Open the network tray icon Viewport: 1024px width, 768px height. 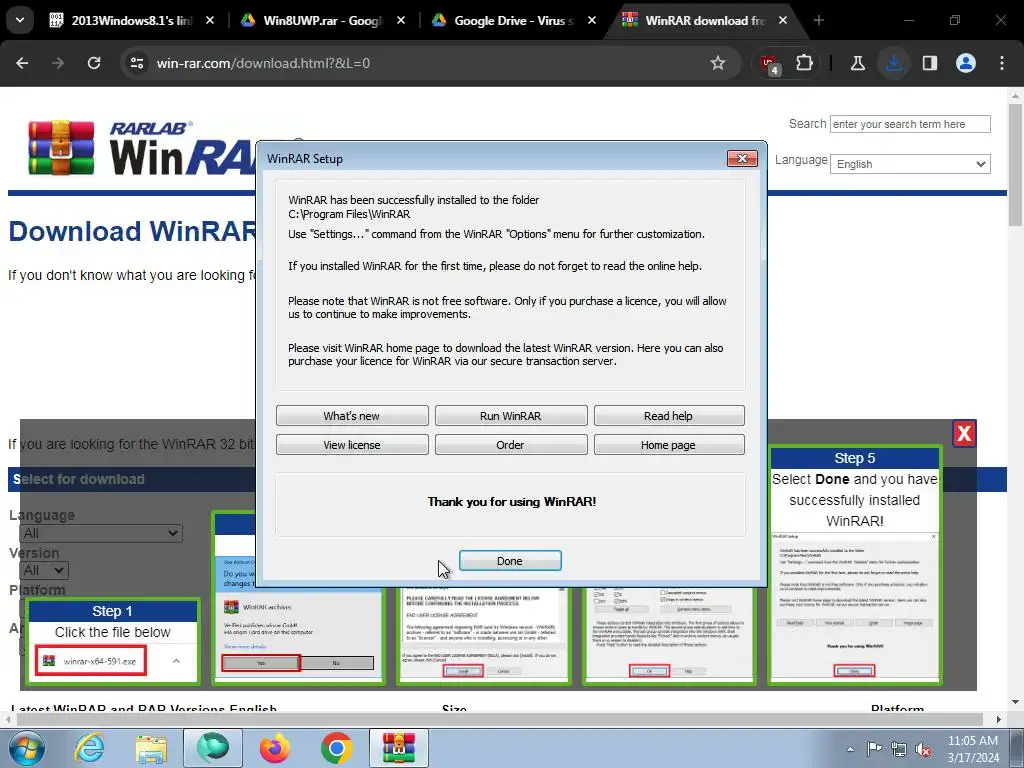(899, 749)
